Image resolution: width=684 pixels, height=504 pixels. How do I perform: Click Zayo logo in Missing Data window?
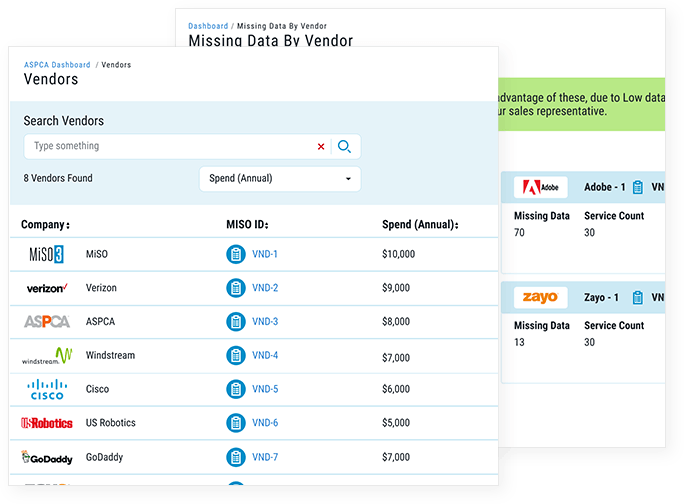pos(540,298)
